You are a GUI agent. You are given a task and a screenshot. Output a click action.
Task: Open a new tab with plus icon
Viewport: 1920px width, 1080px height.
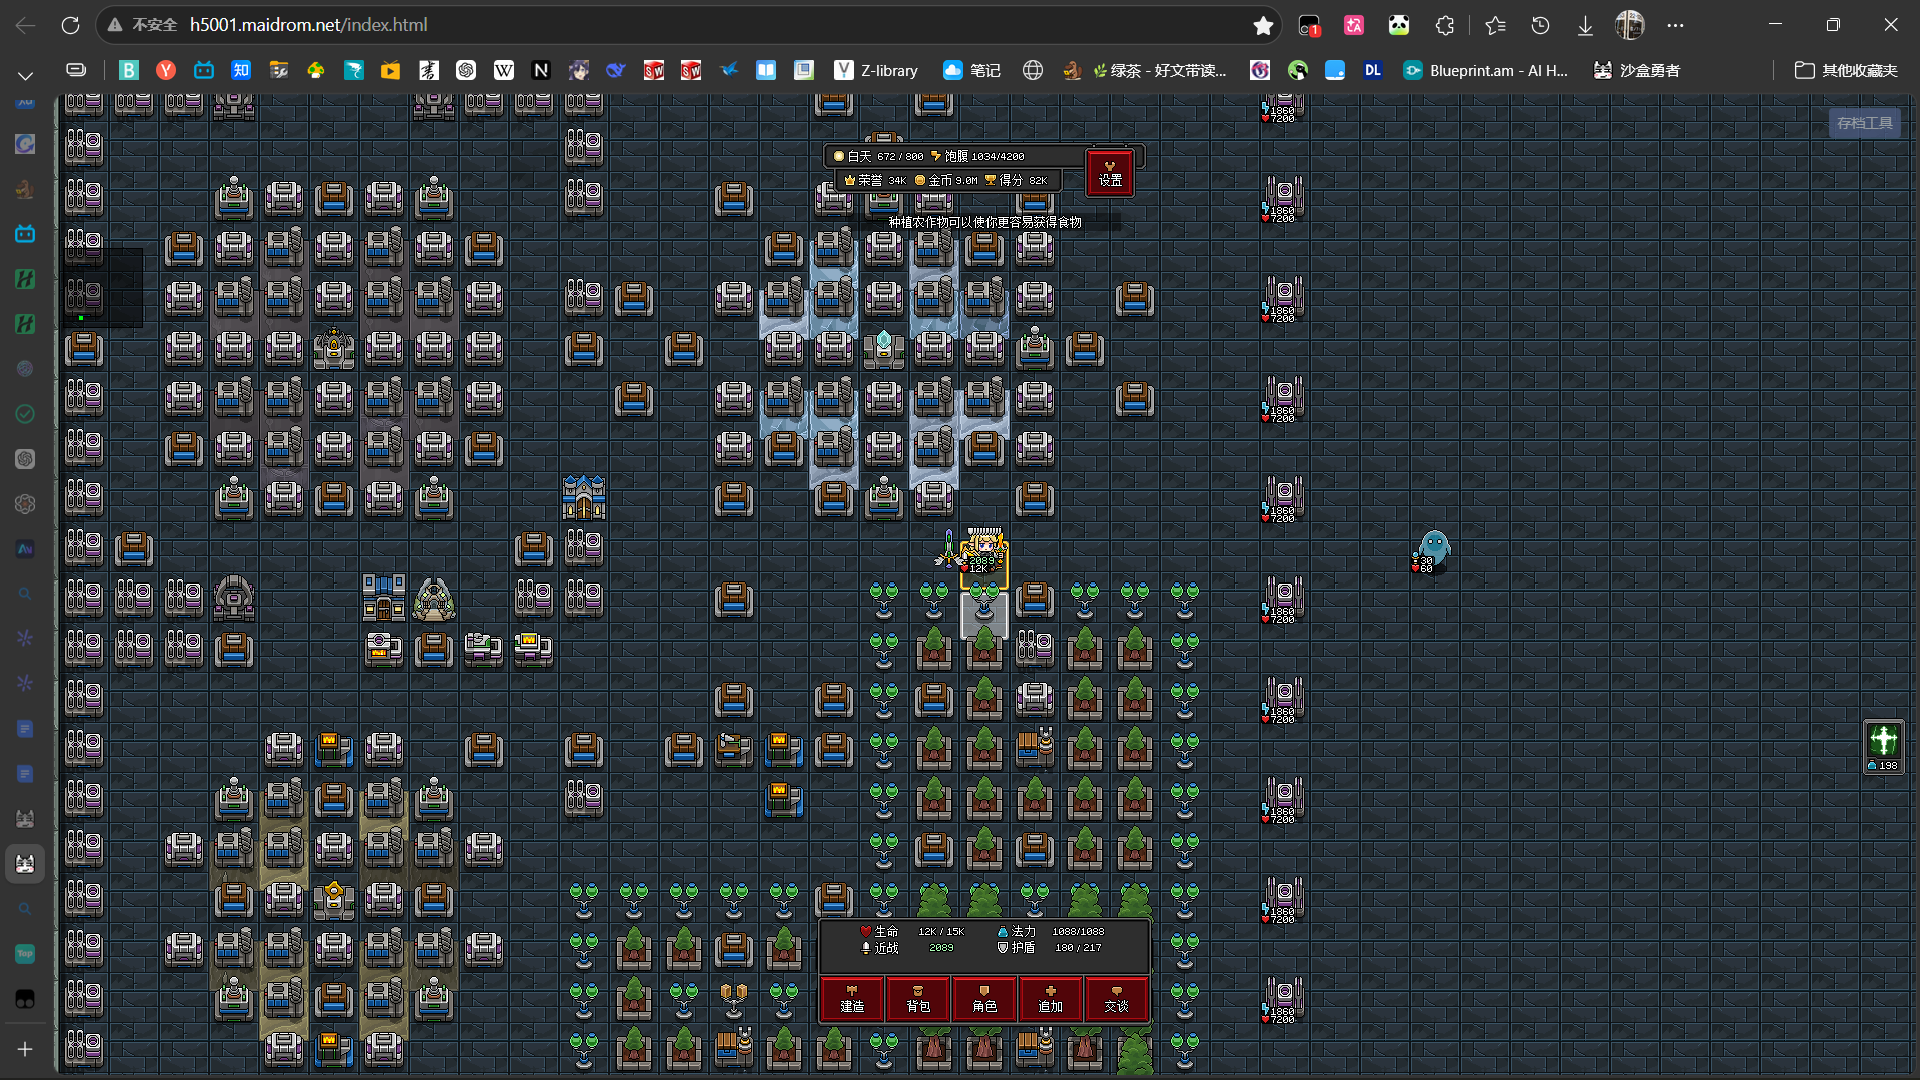(25, 1049)
